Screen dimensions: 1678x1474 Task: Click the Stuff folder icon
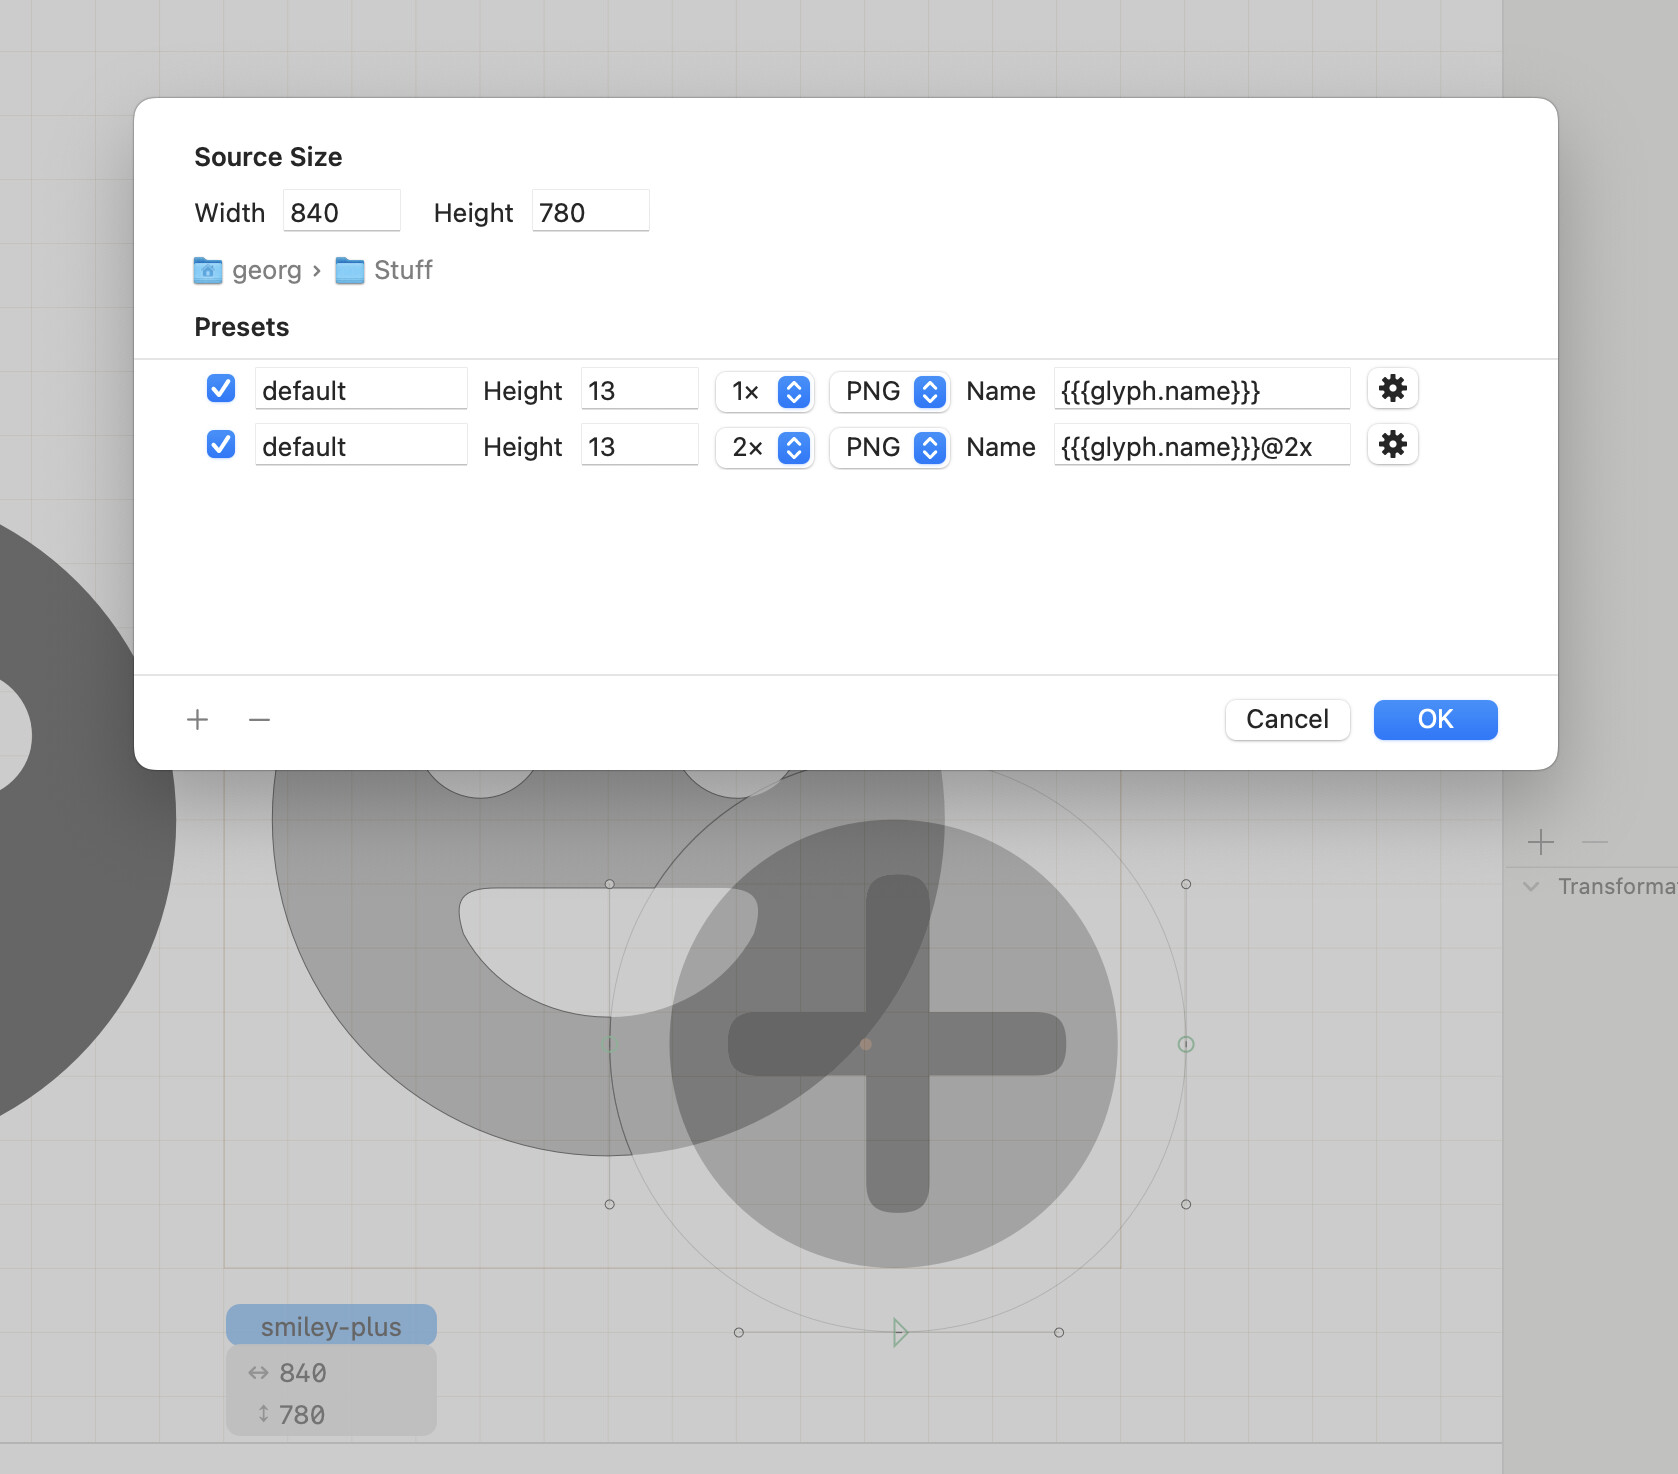tap(350, 271)
